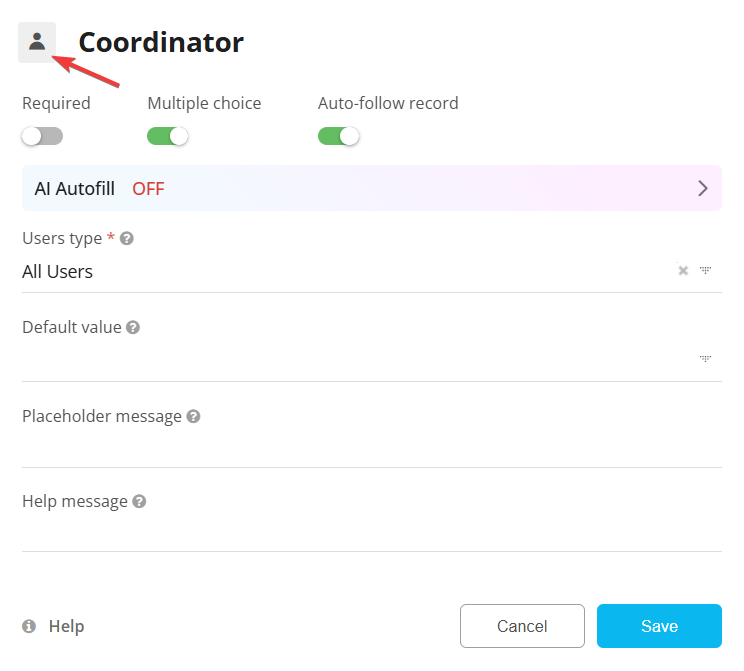Click the help icon next to Users type

(x=127, y=239)
